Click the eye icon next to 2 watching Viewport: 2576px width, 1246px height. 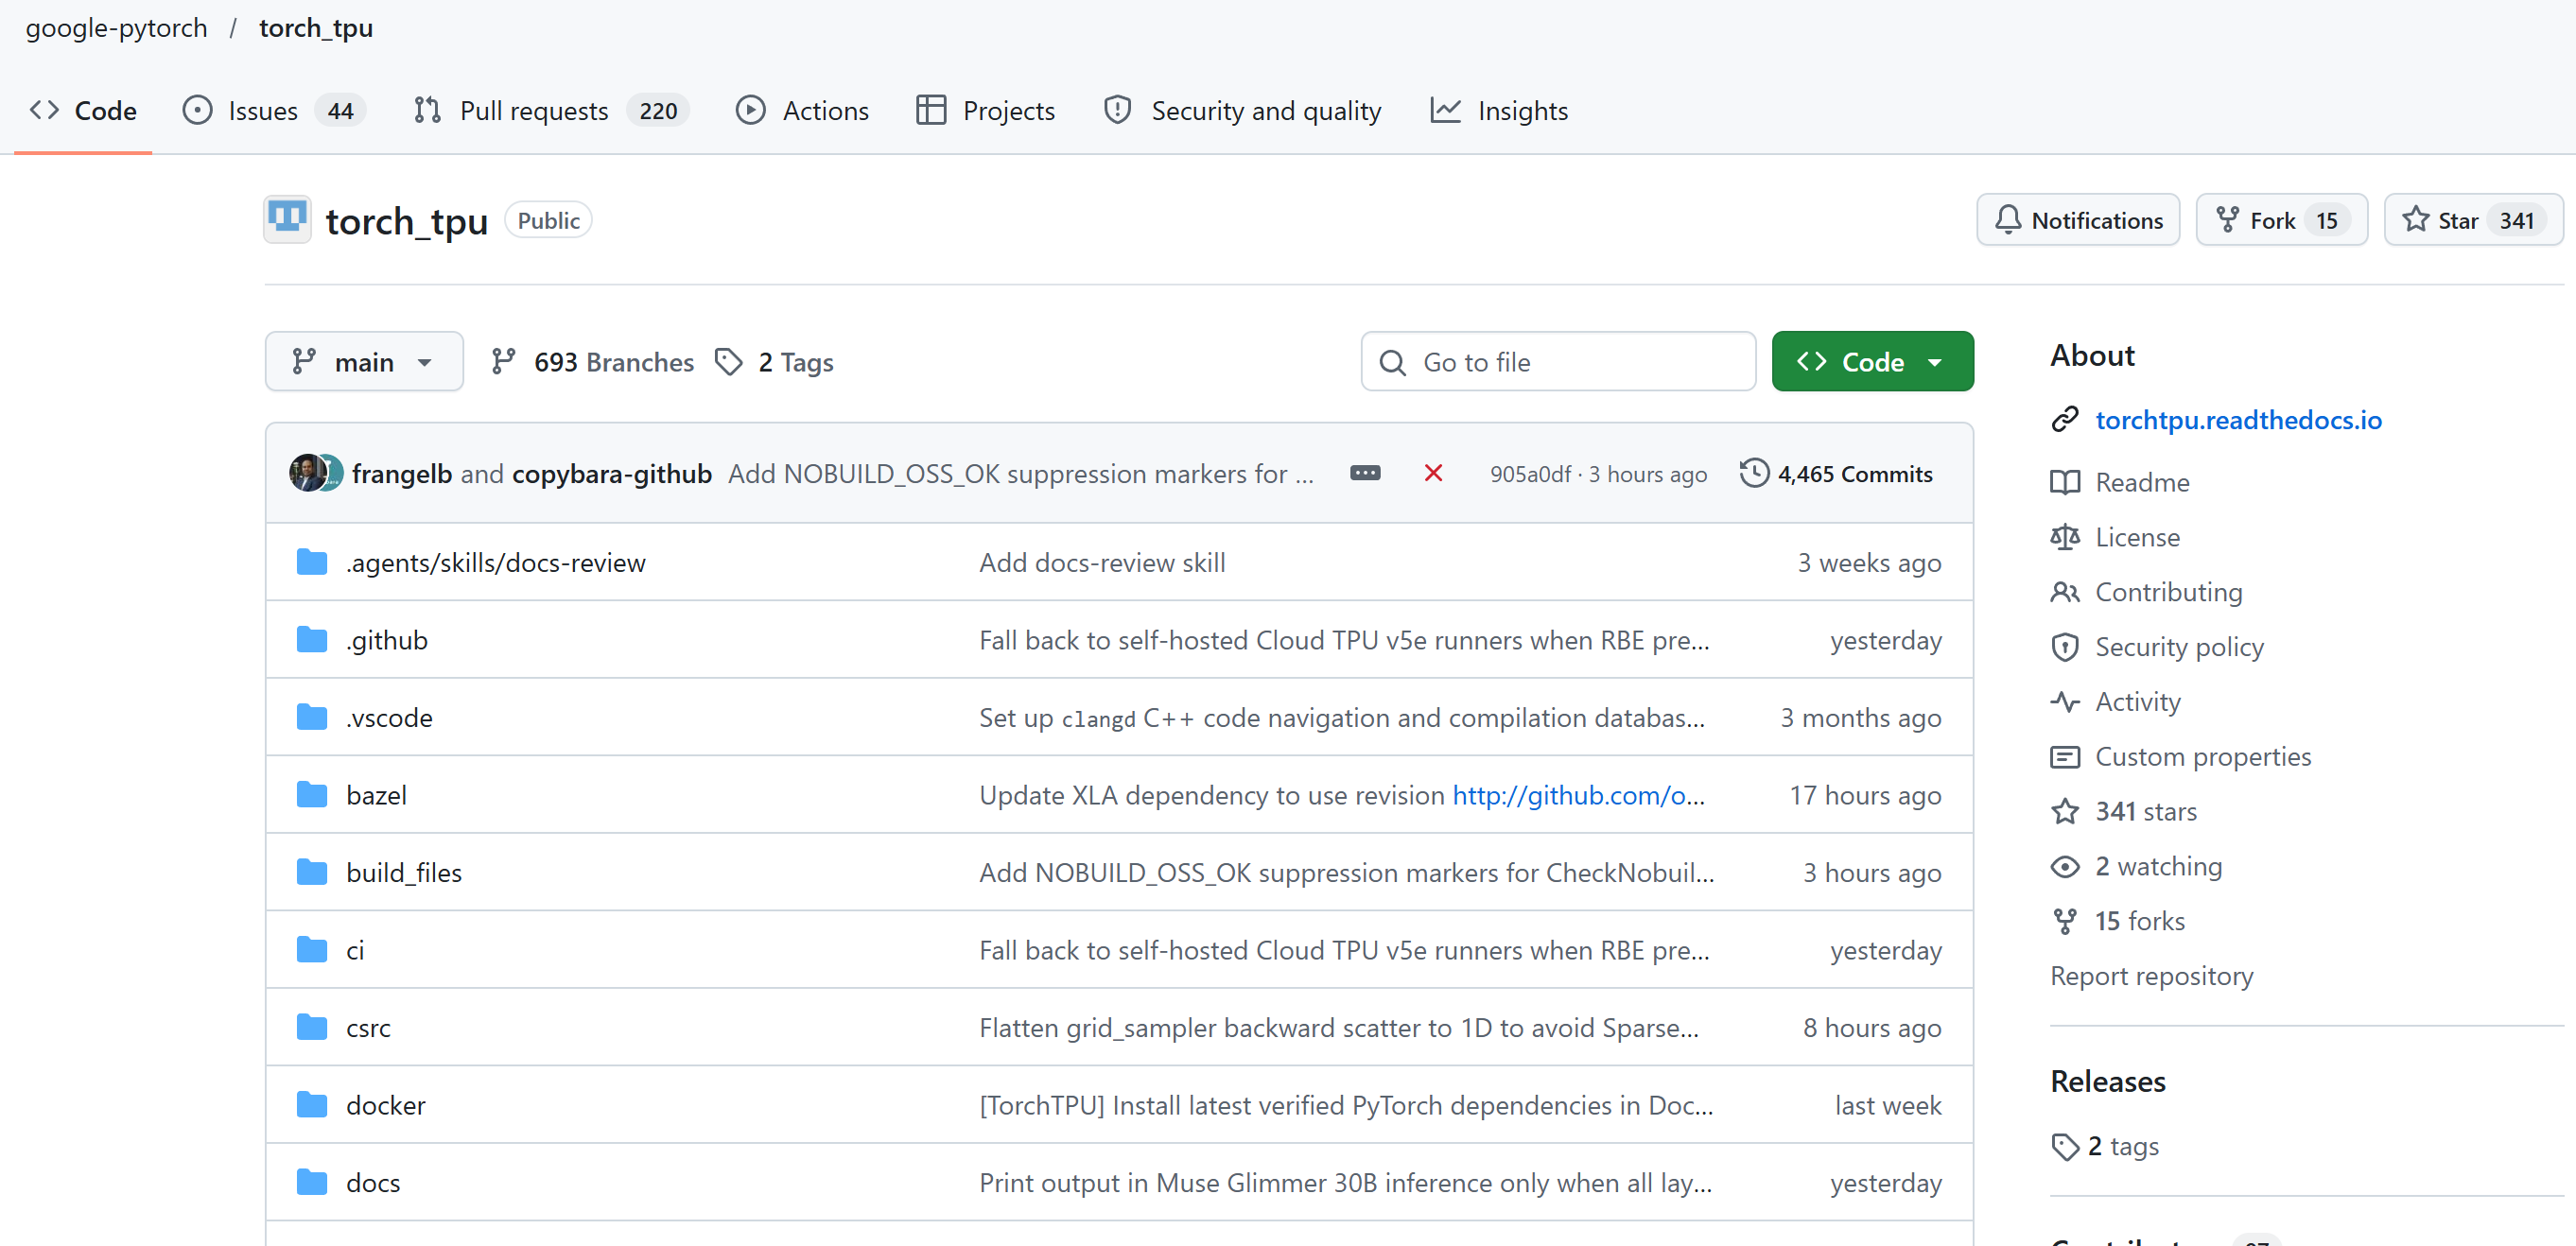(2064, 866)
